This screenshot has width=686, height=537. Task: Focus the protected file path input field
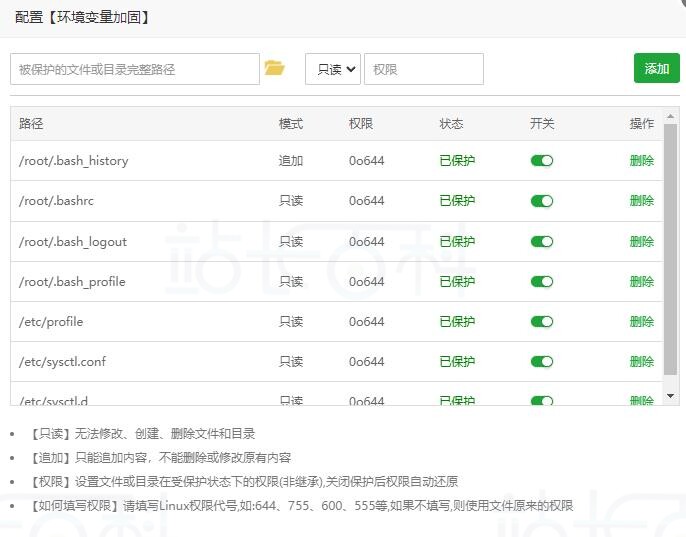(x=135, y=69)
